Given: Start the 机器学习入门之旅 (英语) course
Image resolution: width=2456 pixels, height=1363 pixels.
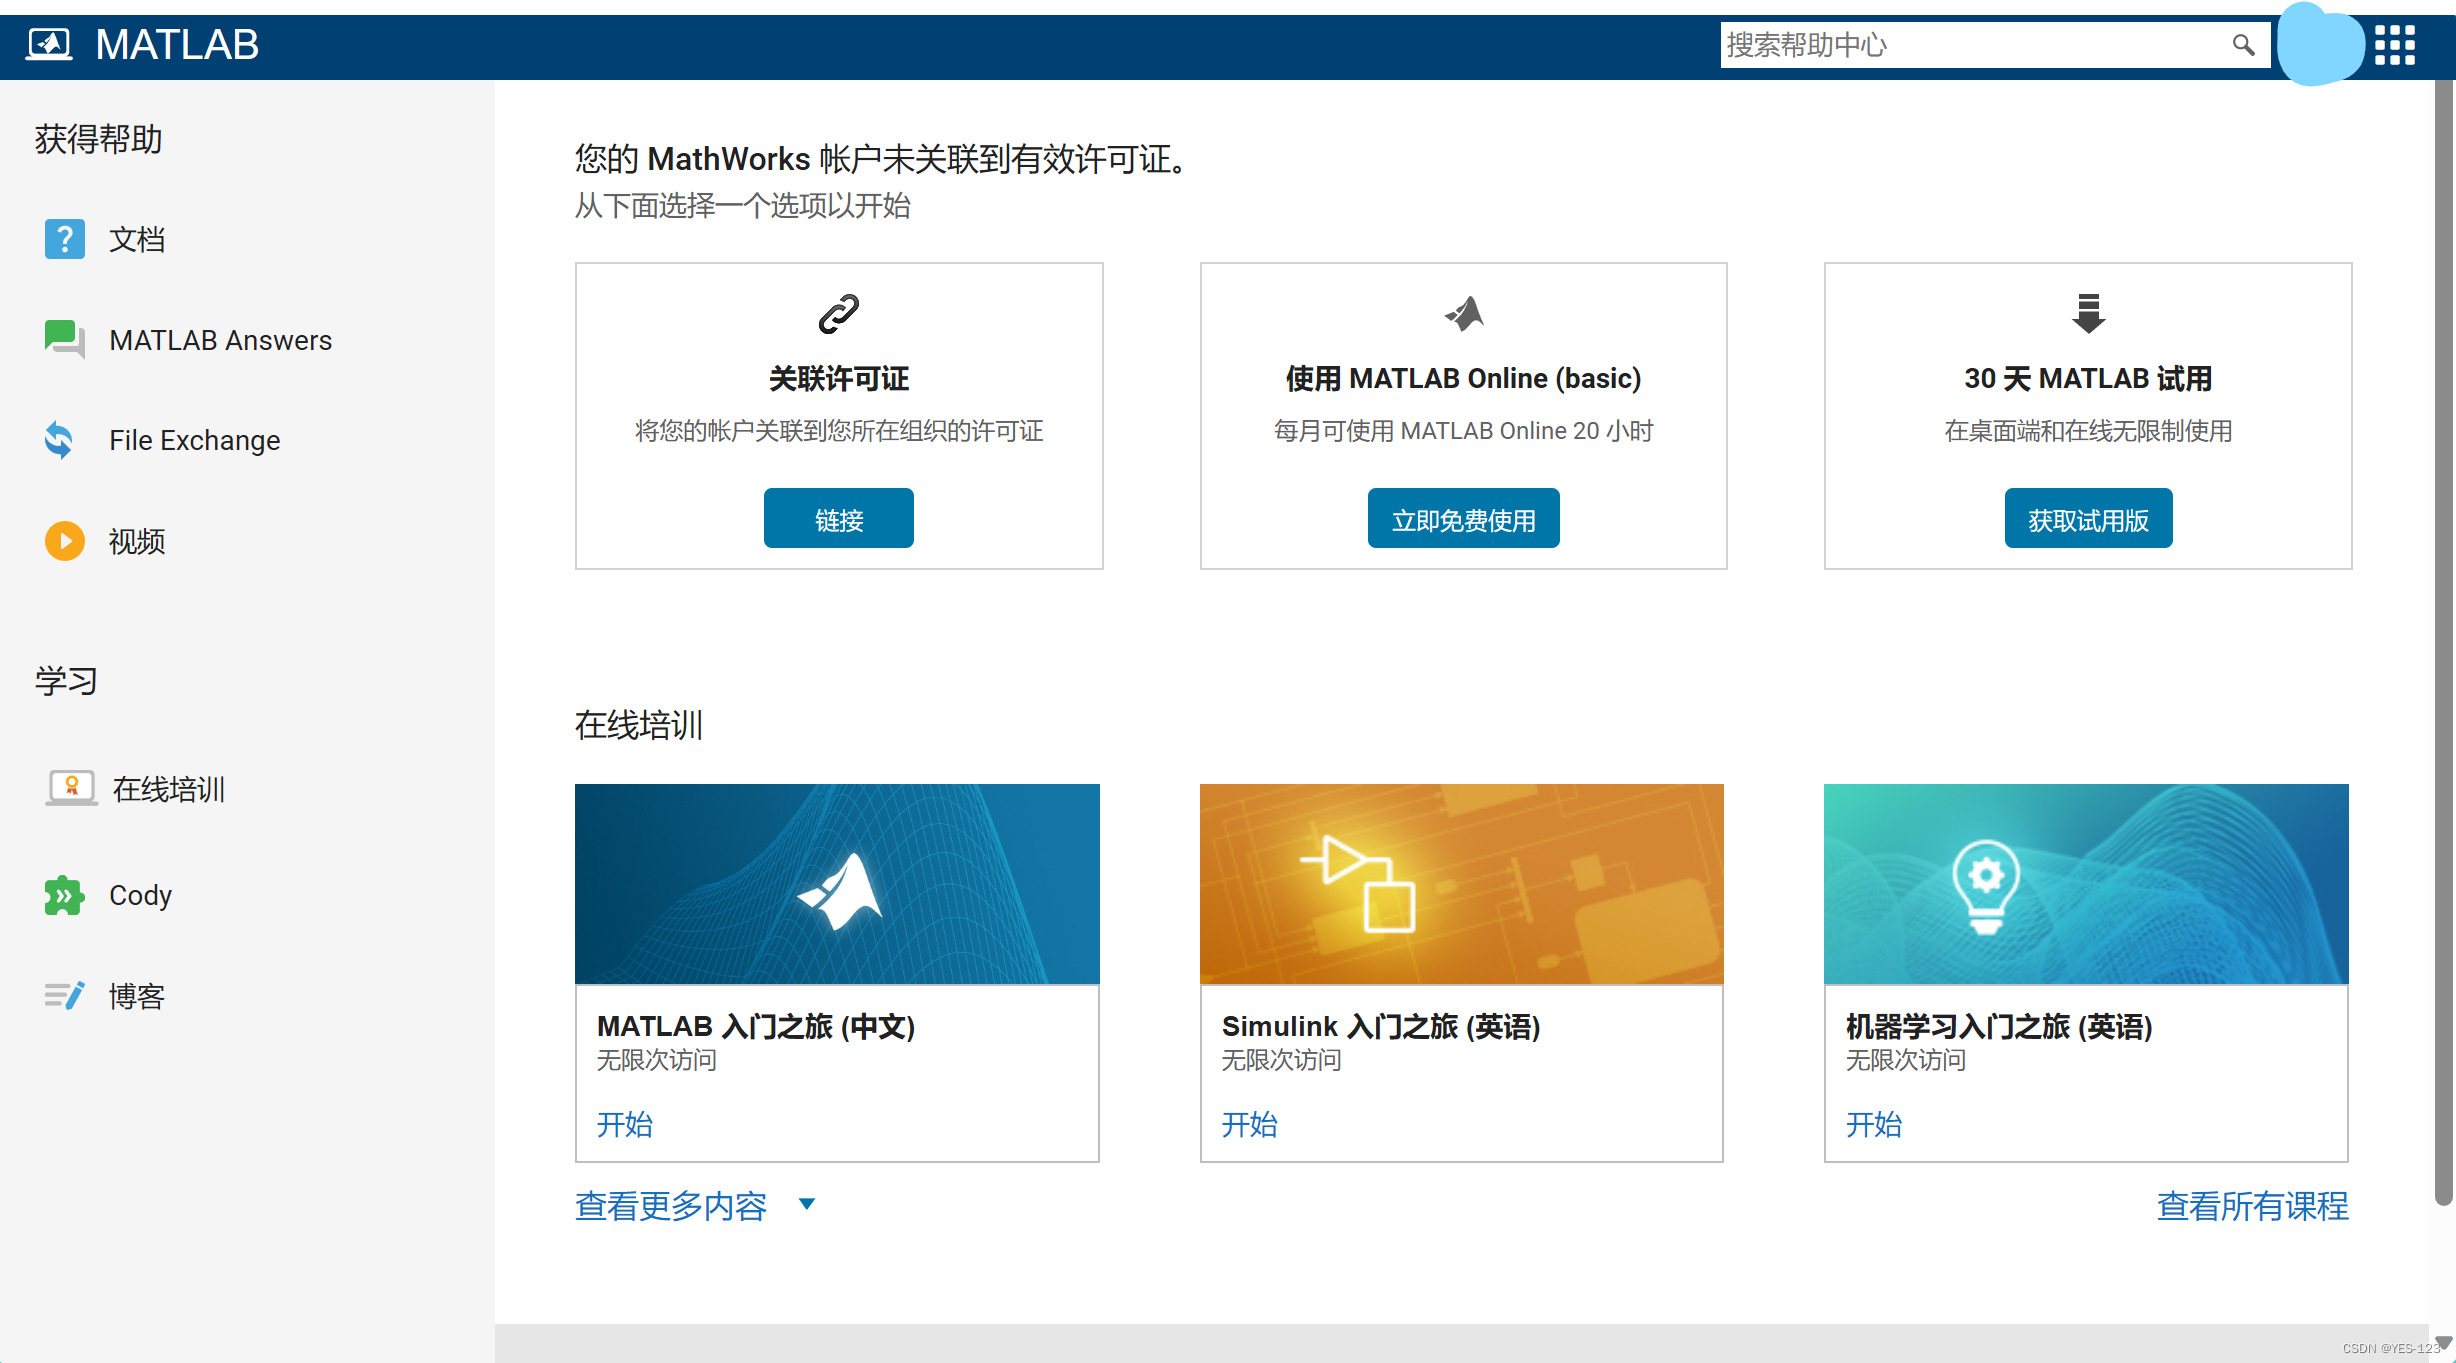Looking at the screenshot, I should [1874, 1125].
